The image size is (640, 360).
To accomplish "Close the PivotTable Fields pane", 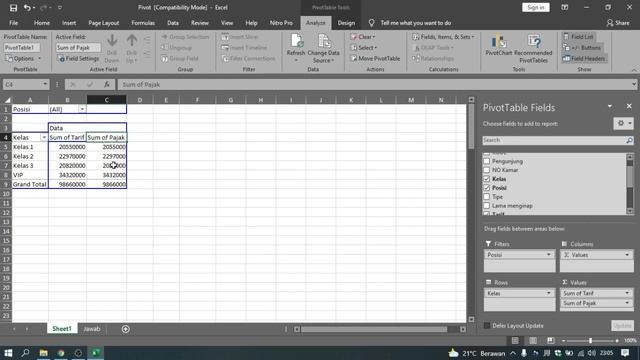I will coord(629,106).
